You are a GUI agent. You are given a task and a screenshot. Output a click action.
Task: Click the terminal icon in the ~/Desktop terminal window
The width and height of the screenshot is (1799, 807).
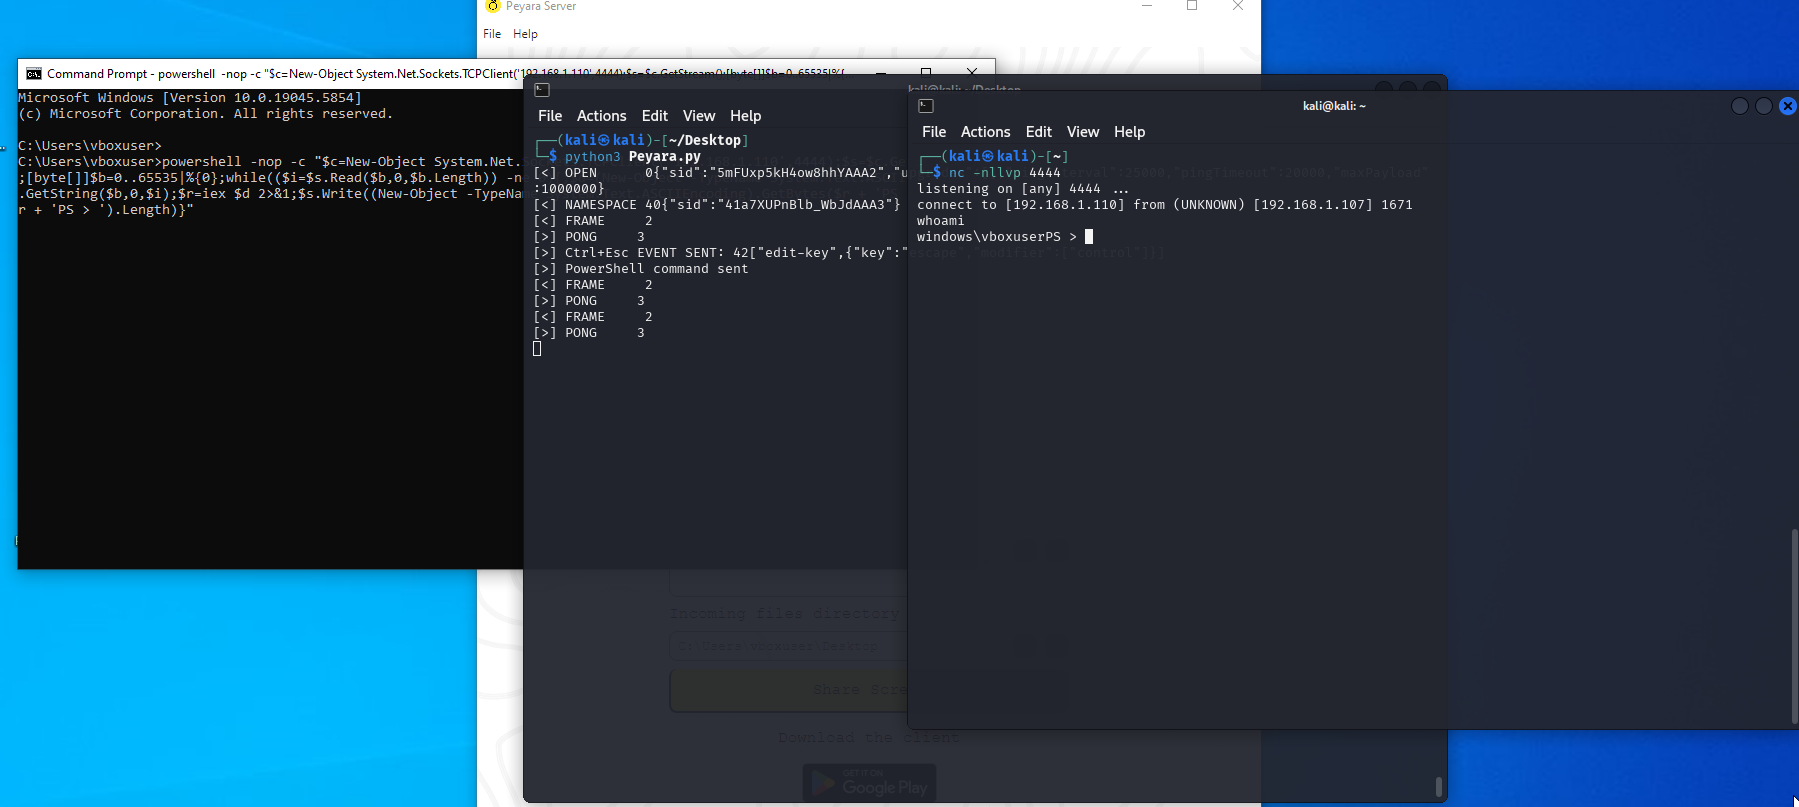pyautogui.click(x=542, y=90)
